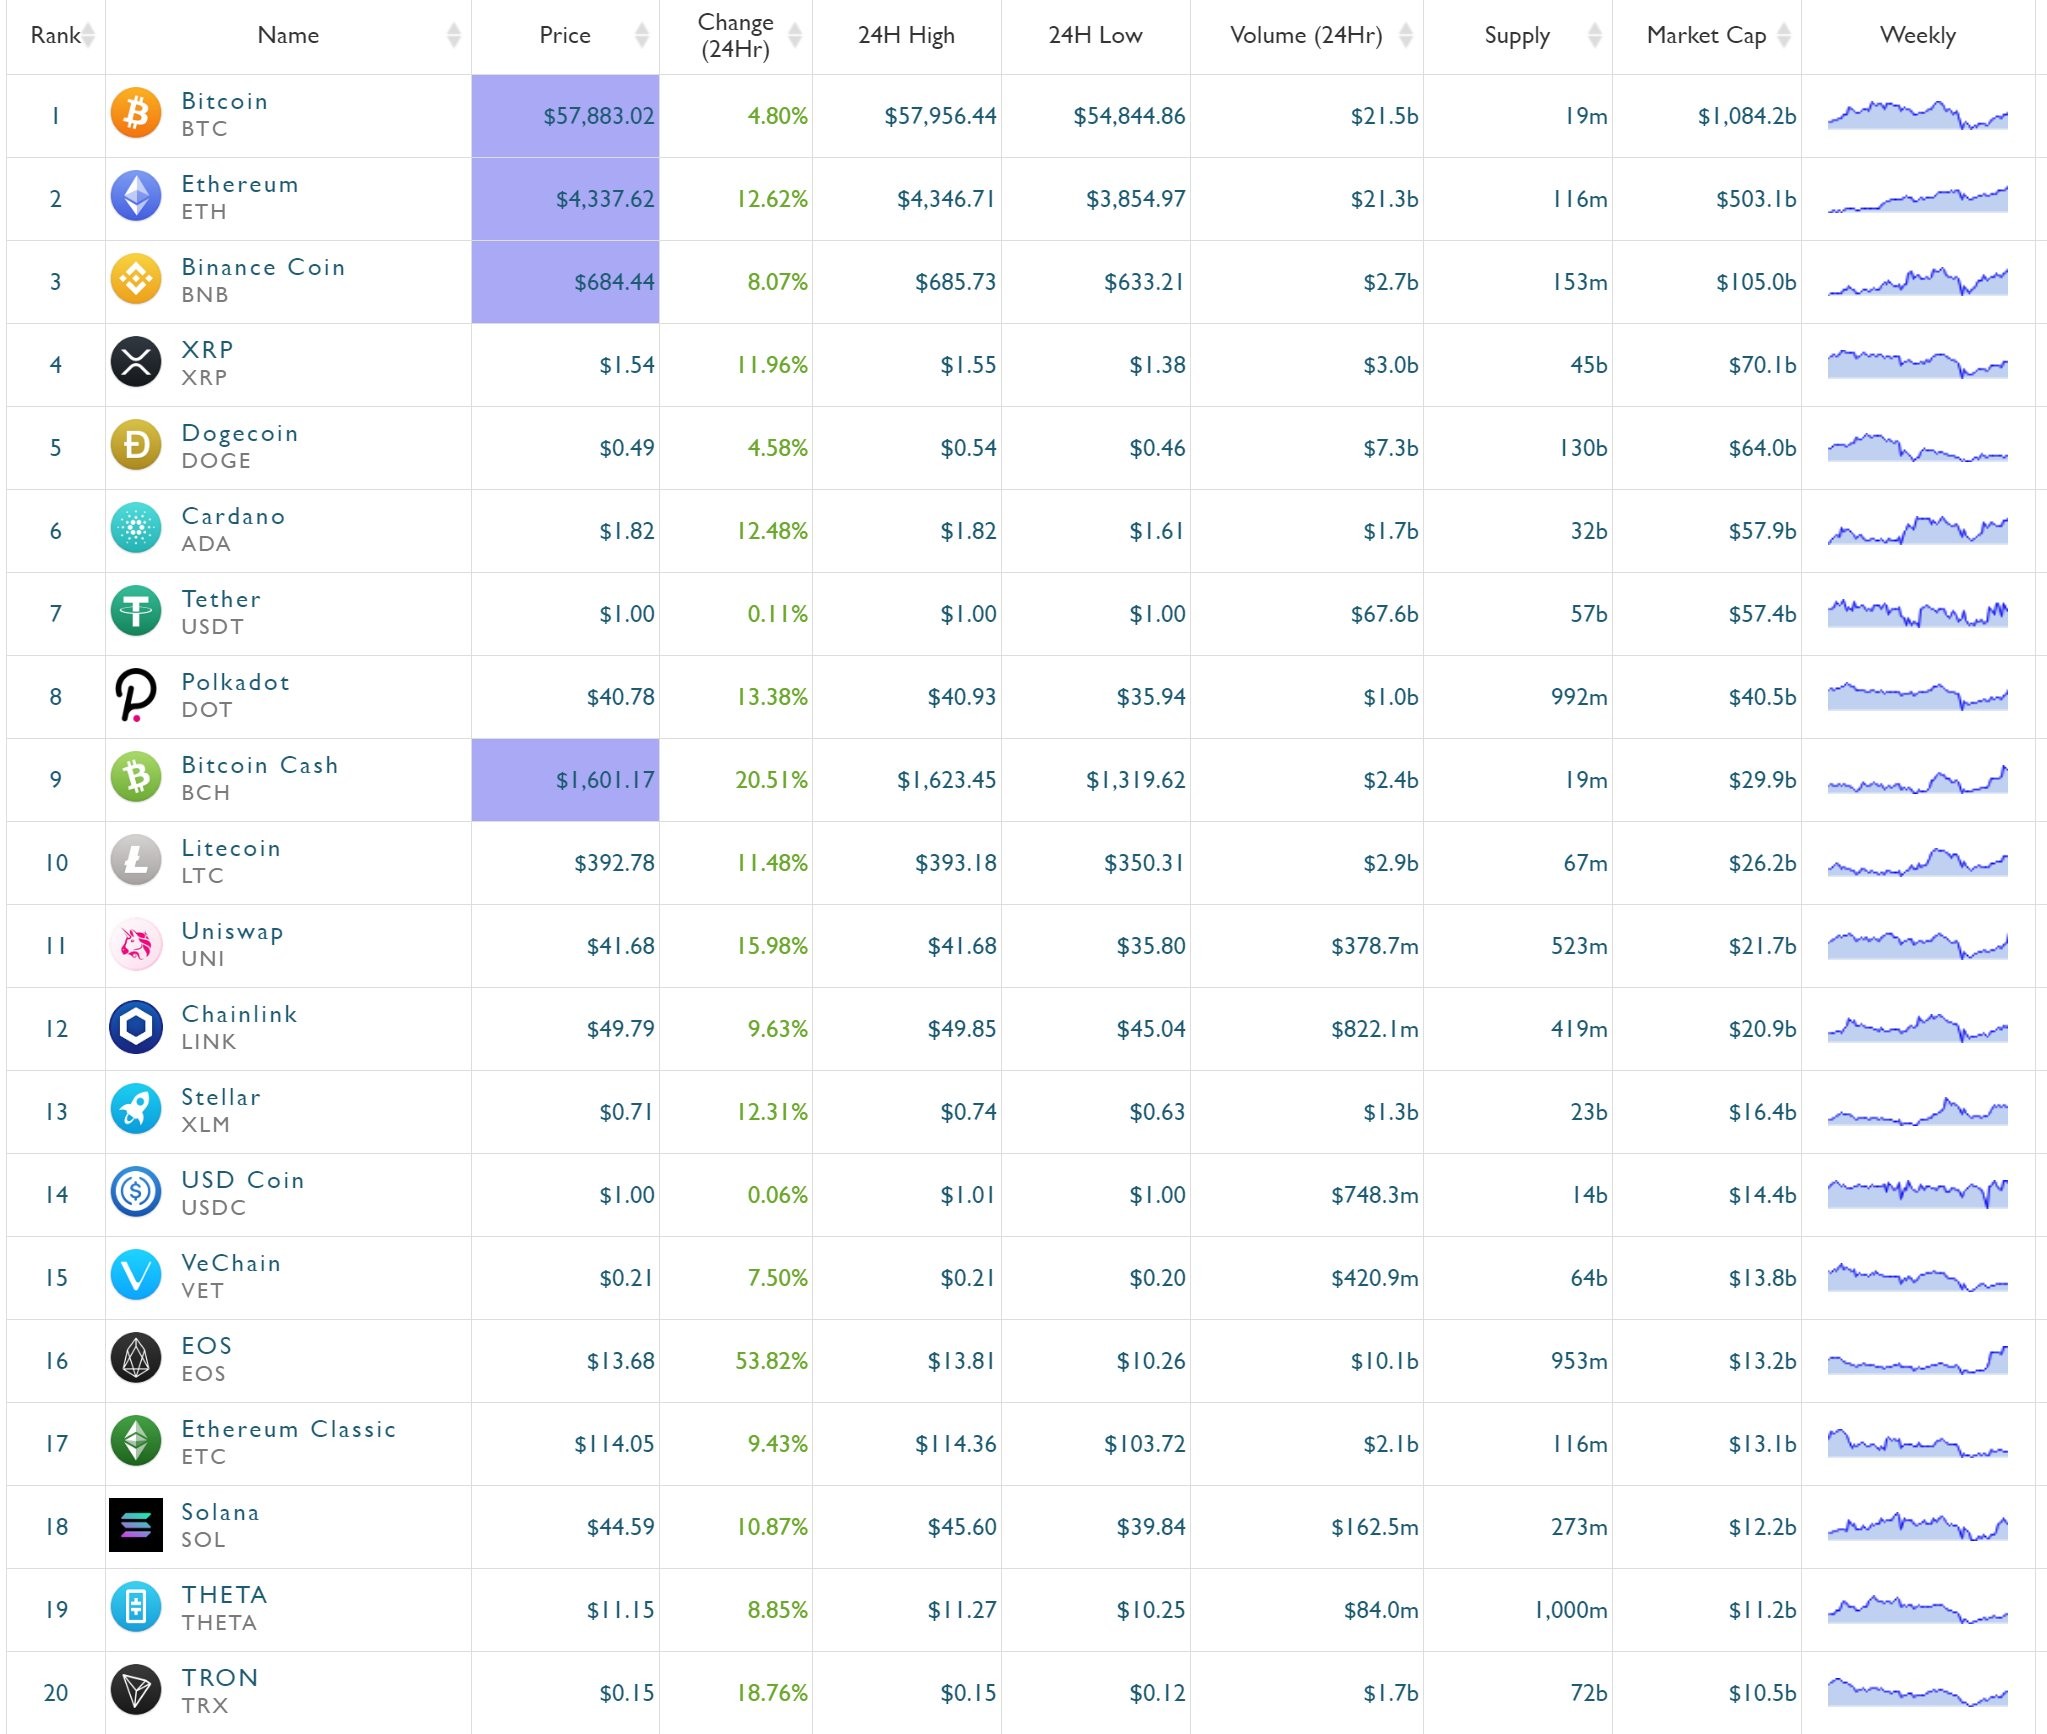Click the Bitcoin orange coin icon
Viewport: 2047px width, 1734px height.
tap(136, 113)
